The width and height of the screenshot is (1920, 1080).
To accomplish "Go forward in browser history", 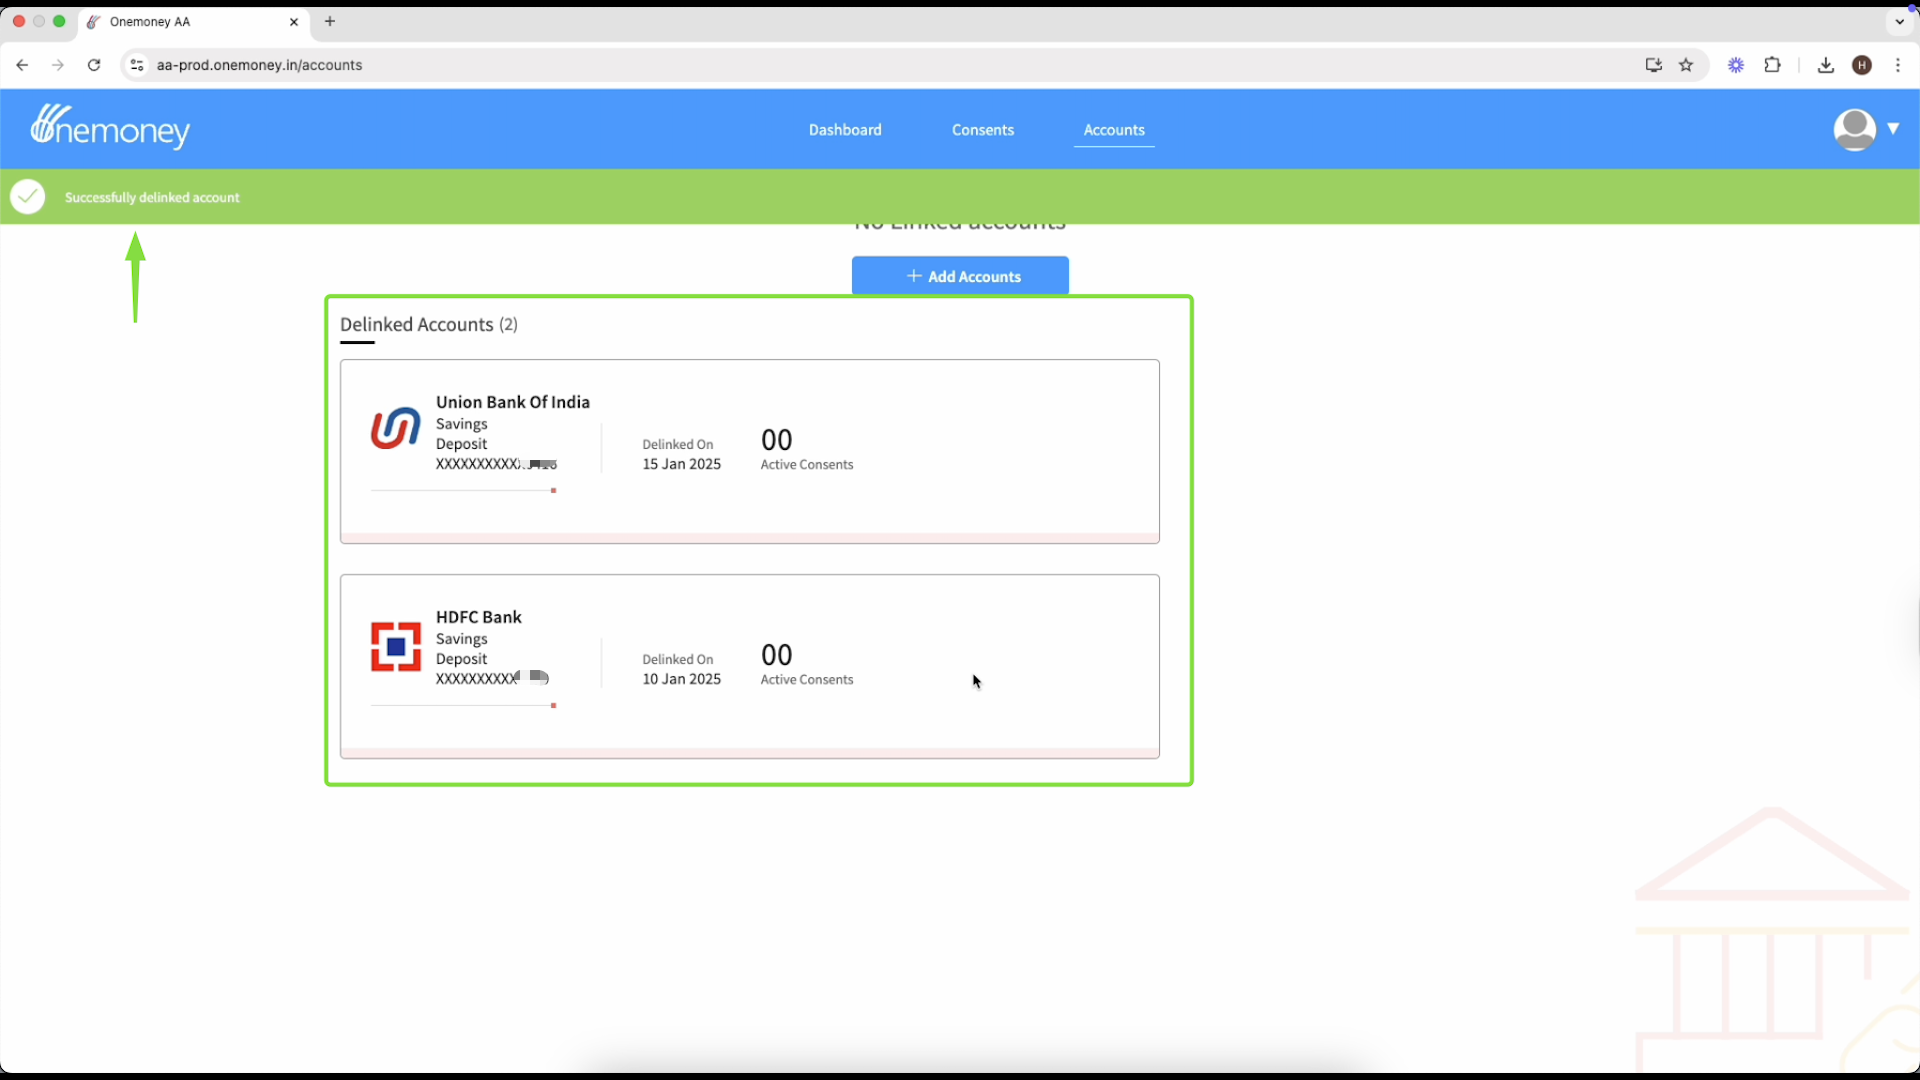I will (x=58, y=65).
